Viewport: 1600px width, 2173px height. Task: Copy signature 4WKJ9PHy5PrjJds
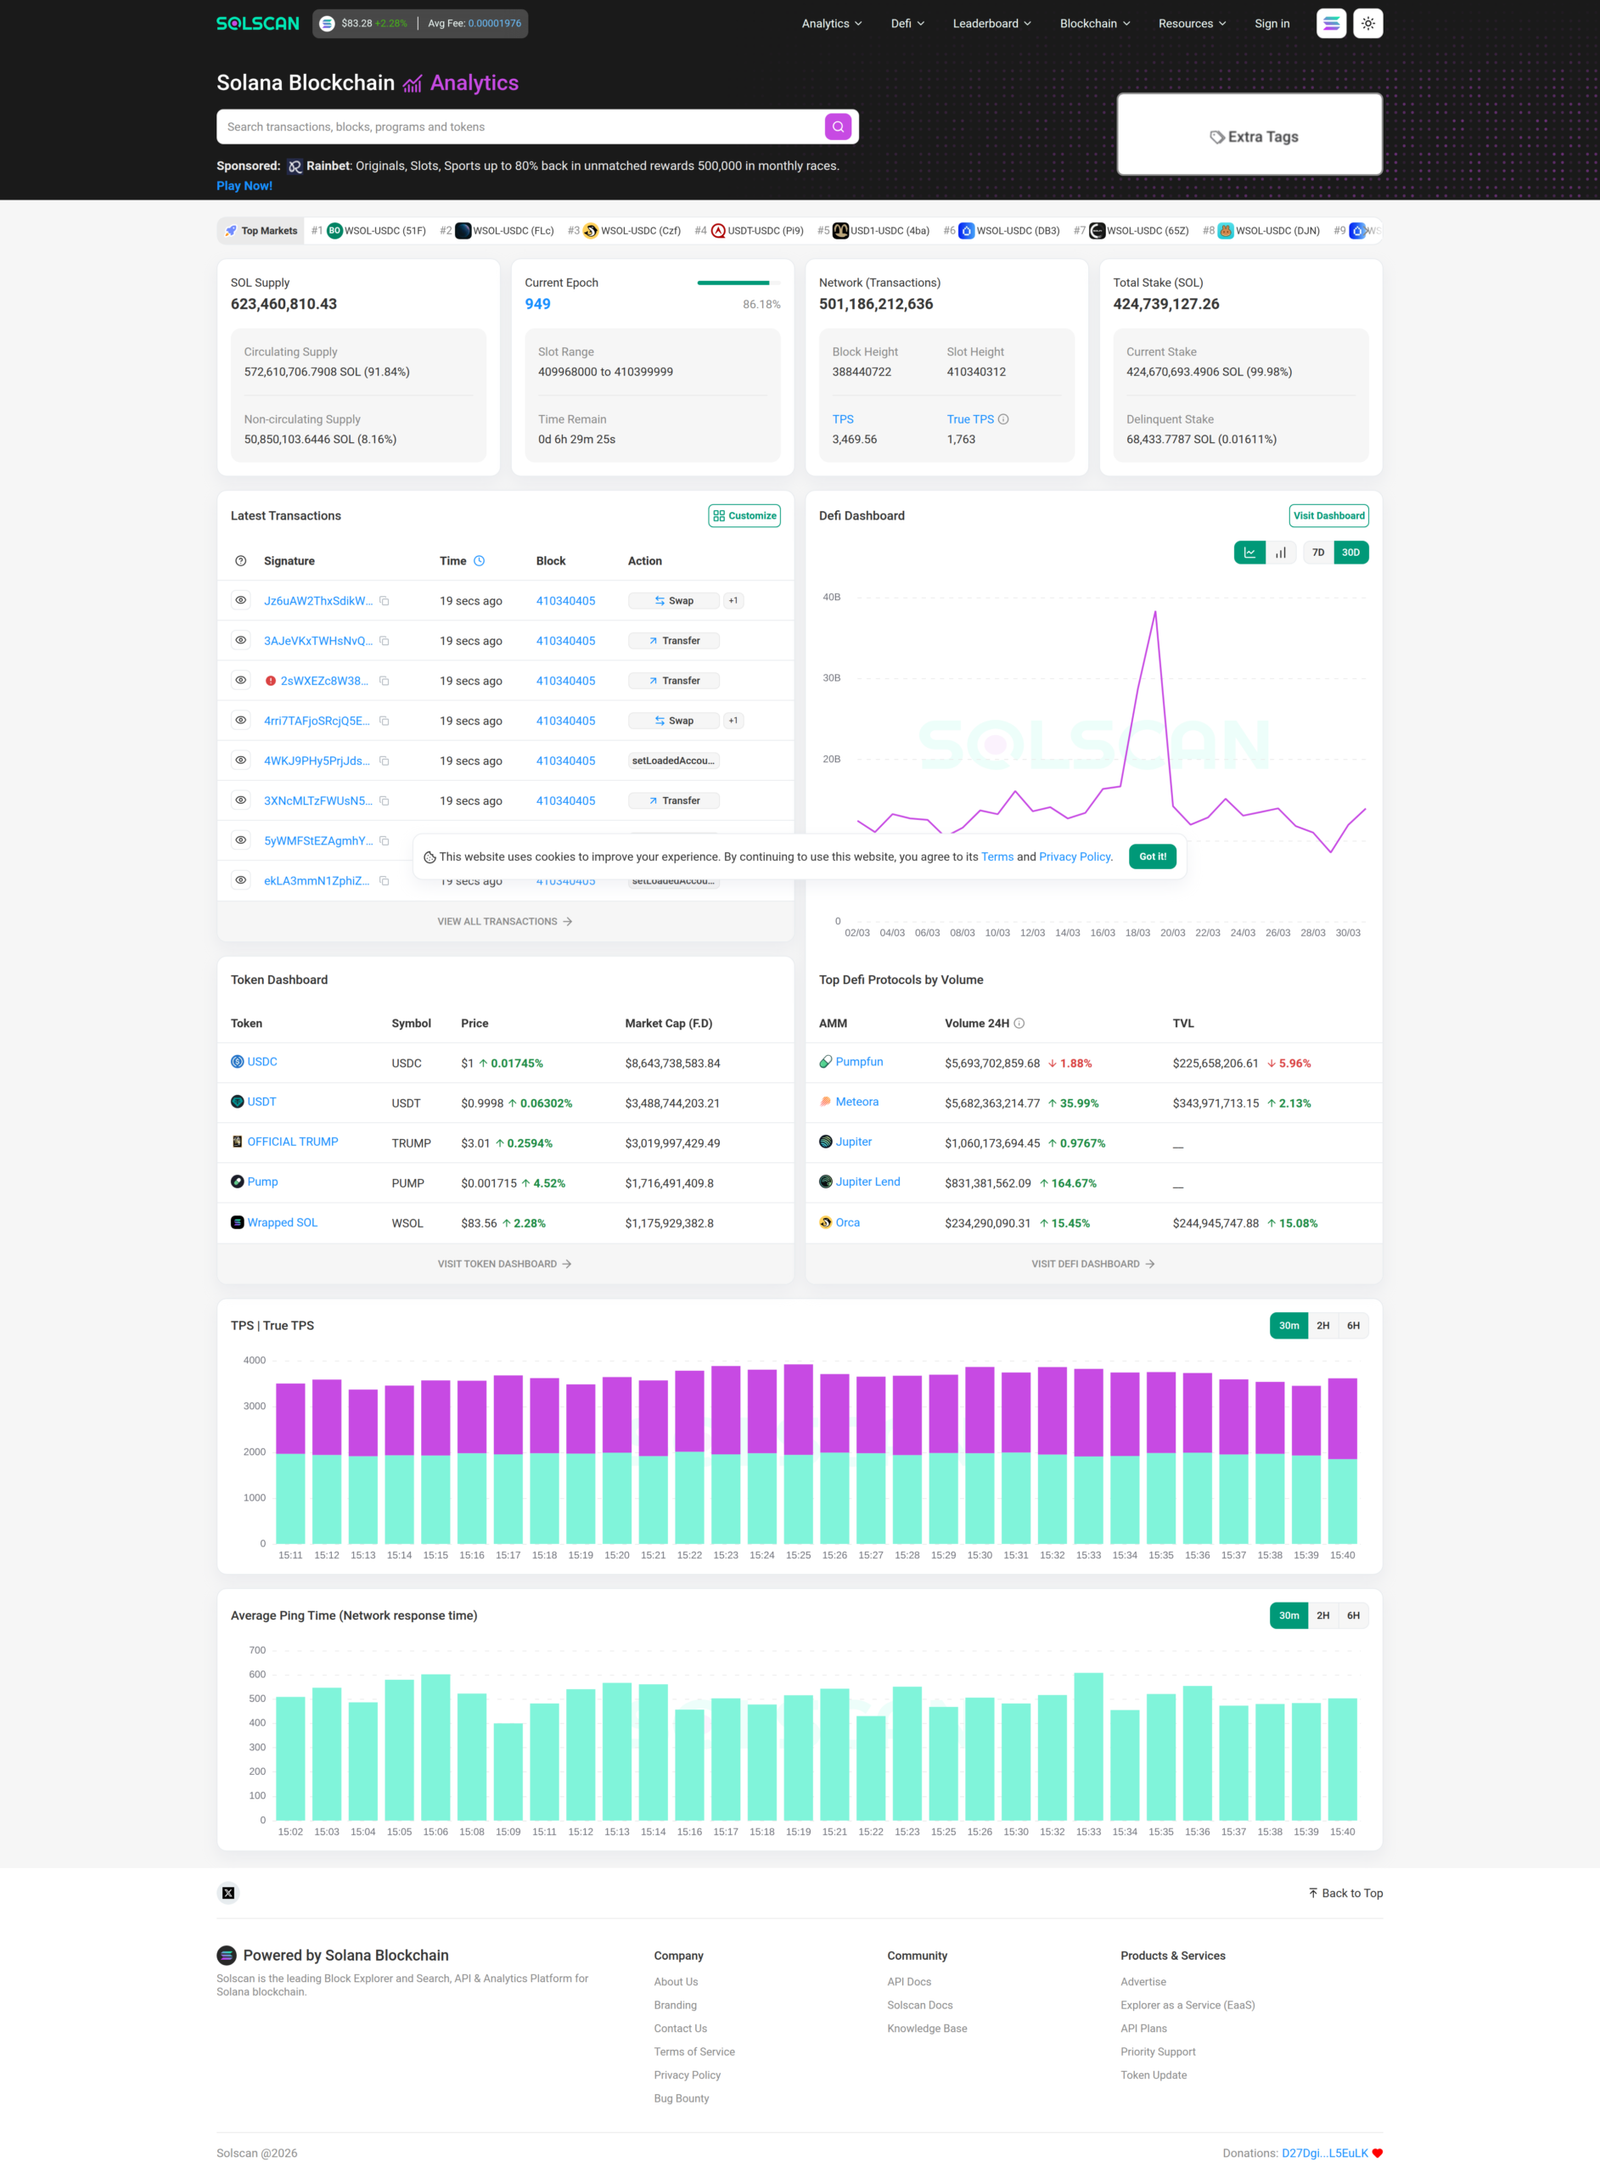point(384,761)
